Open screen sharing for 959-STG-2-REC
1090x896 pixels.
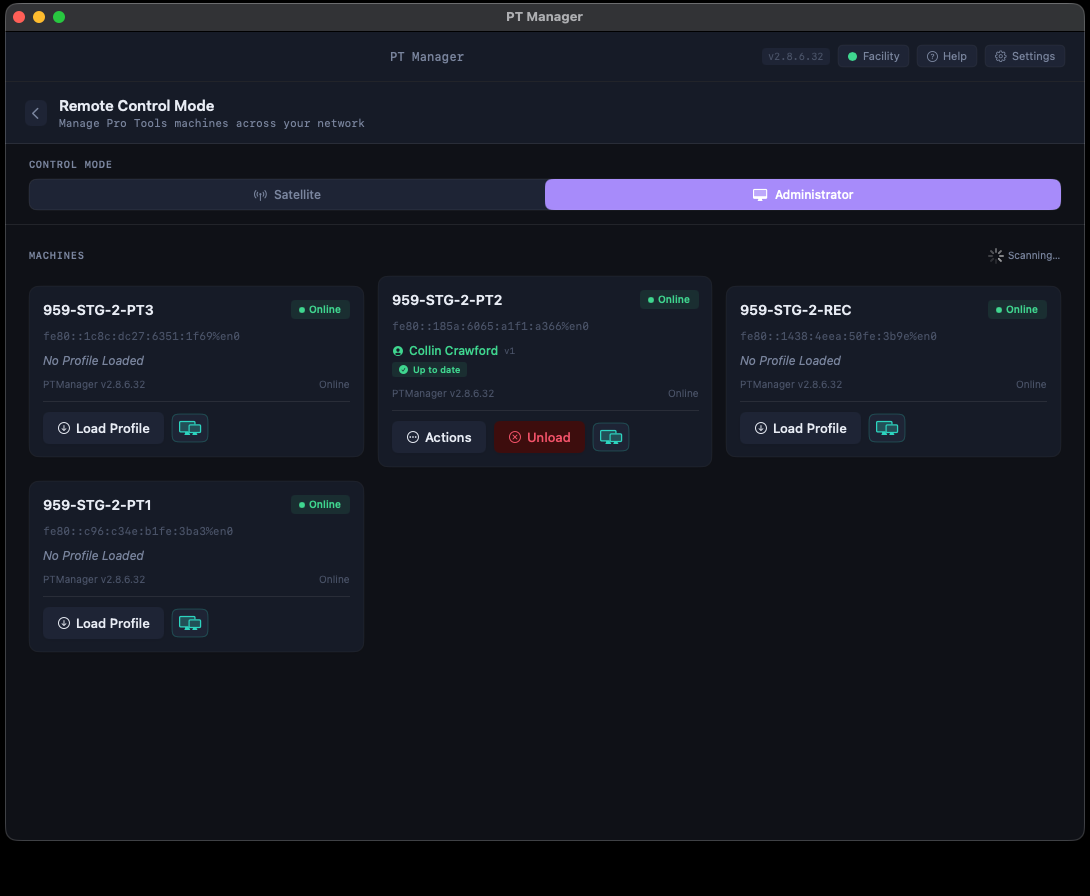pos(887,428)
